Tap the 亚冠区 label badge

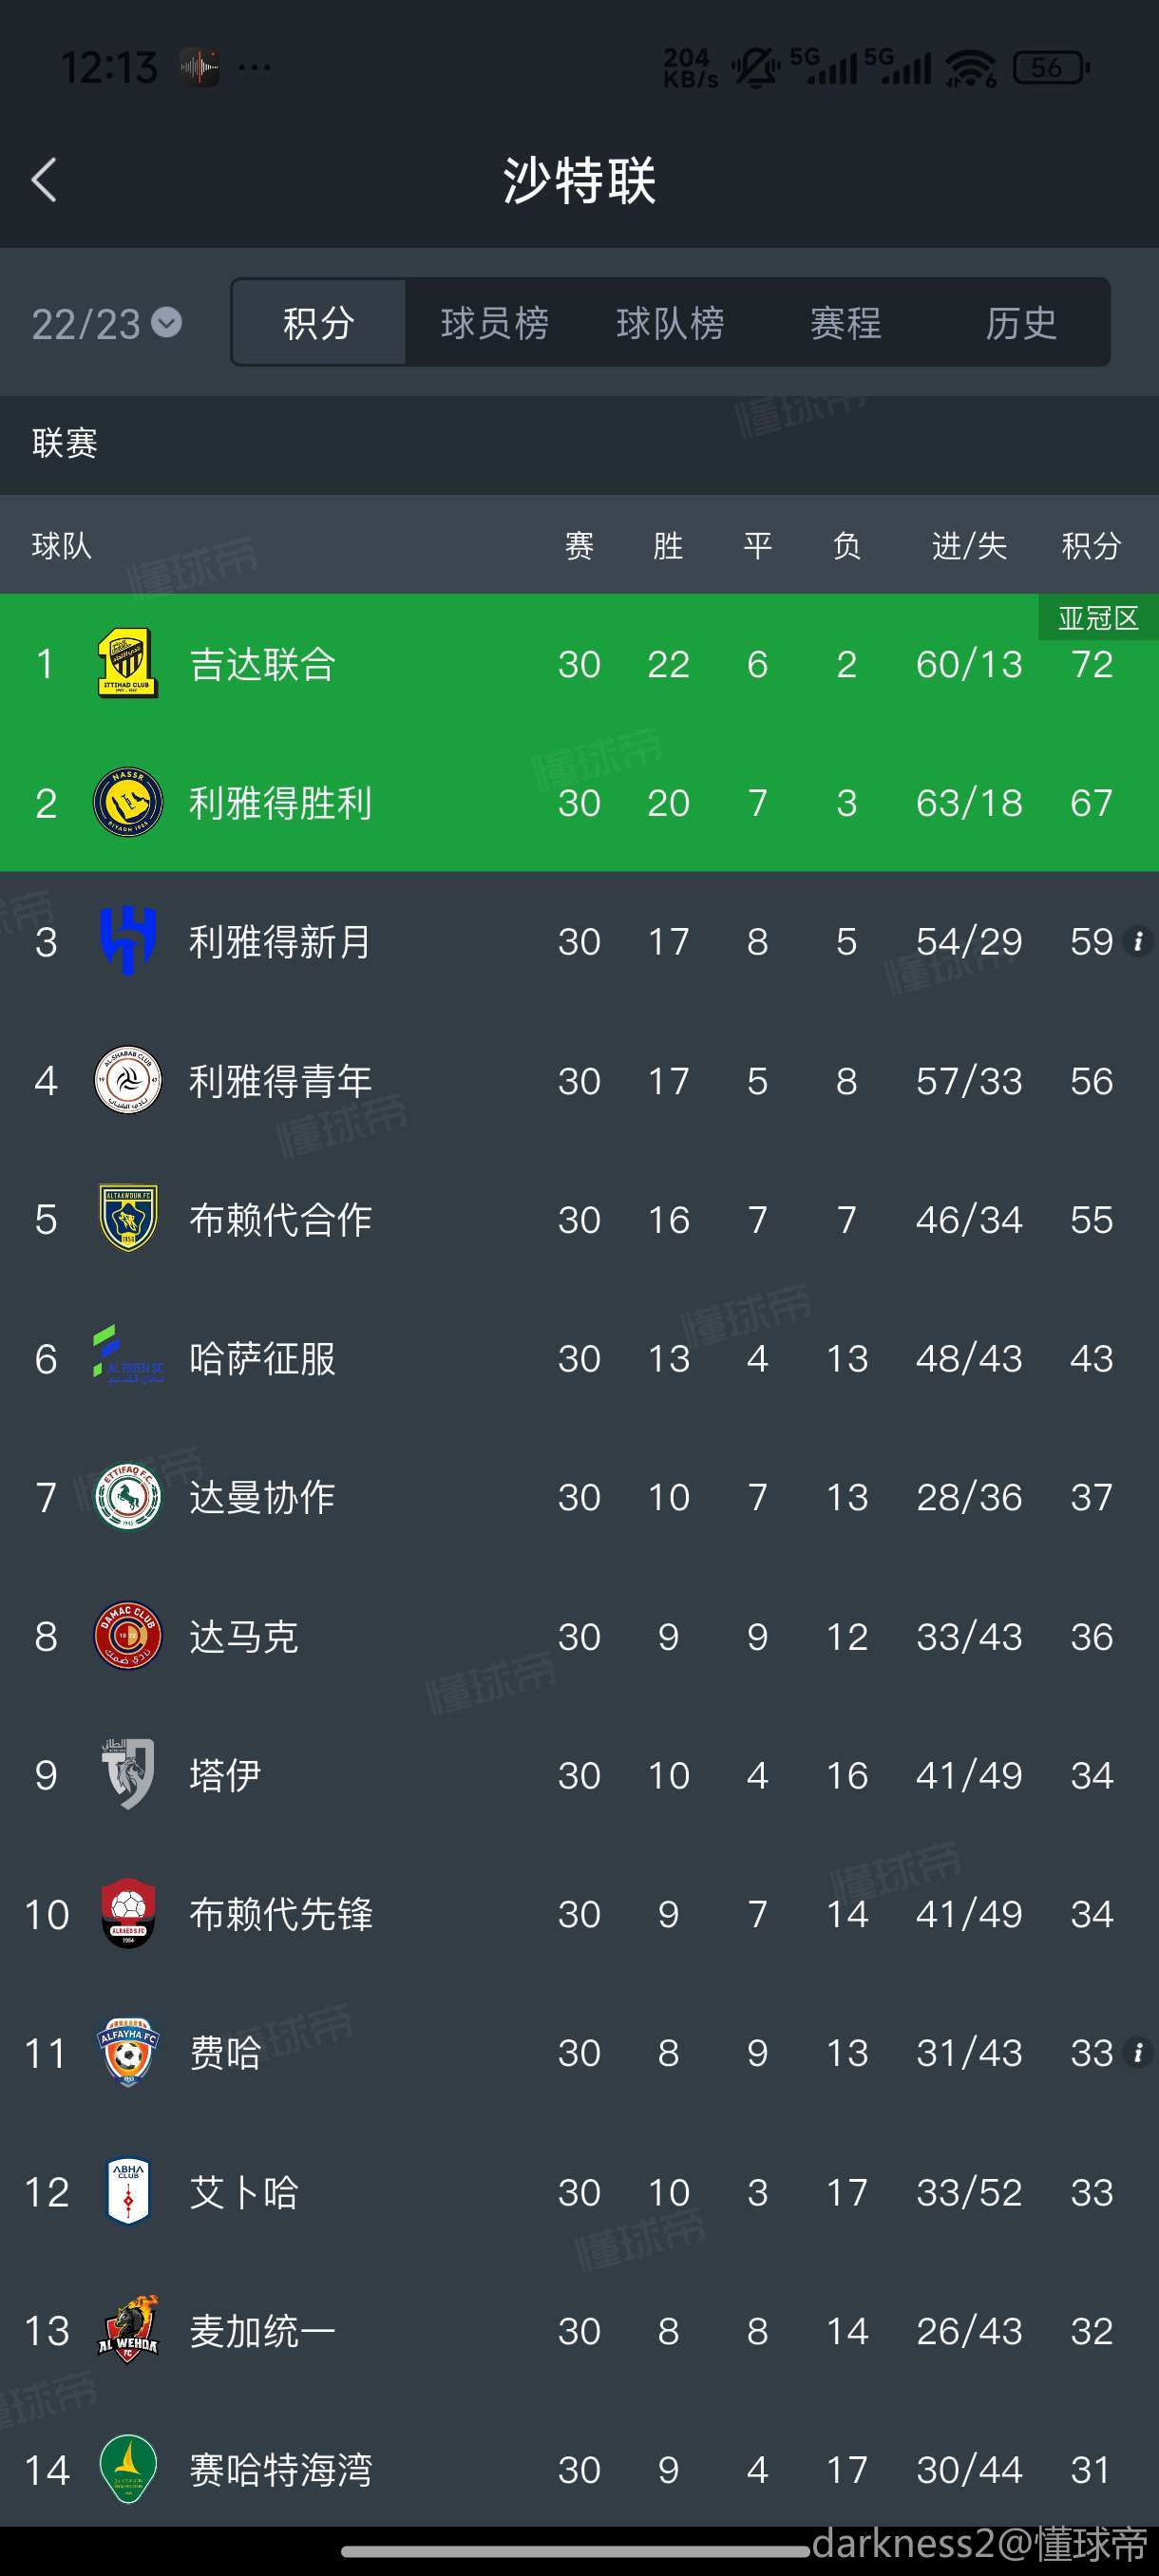[1098, 619]
